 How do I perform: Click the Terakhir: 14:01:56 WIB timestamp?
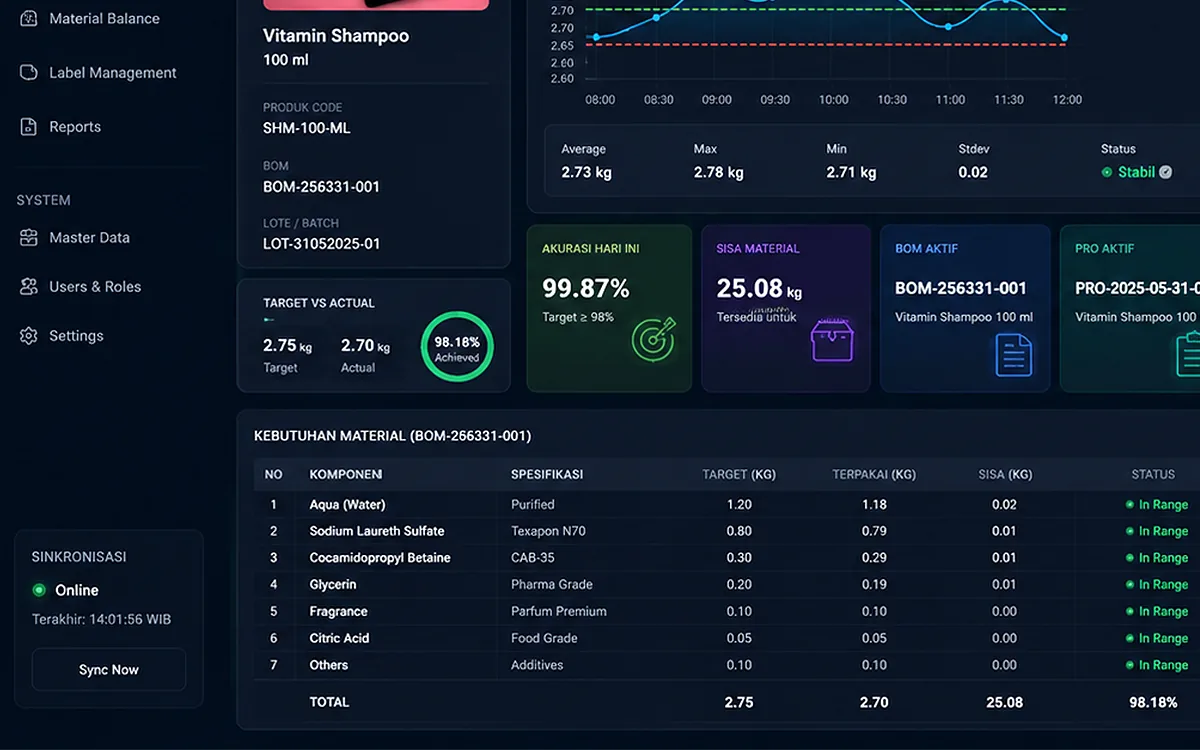pyautogui.click(x=101, y=620)
